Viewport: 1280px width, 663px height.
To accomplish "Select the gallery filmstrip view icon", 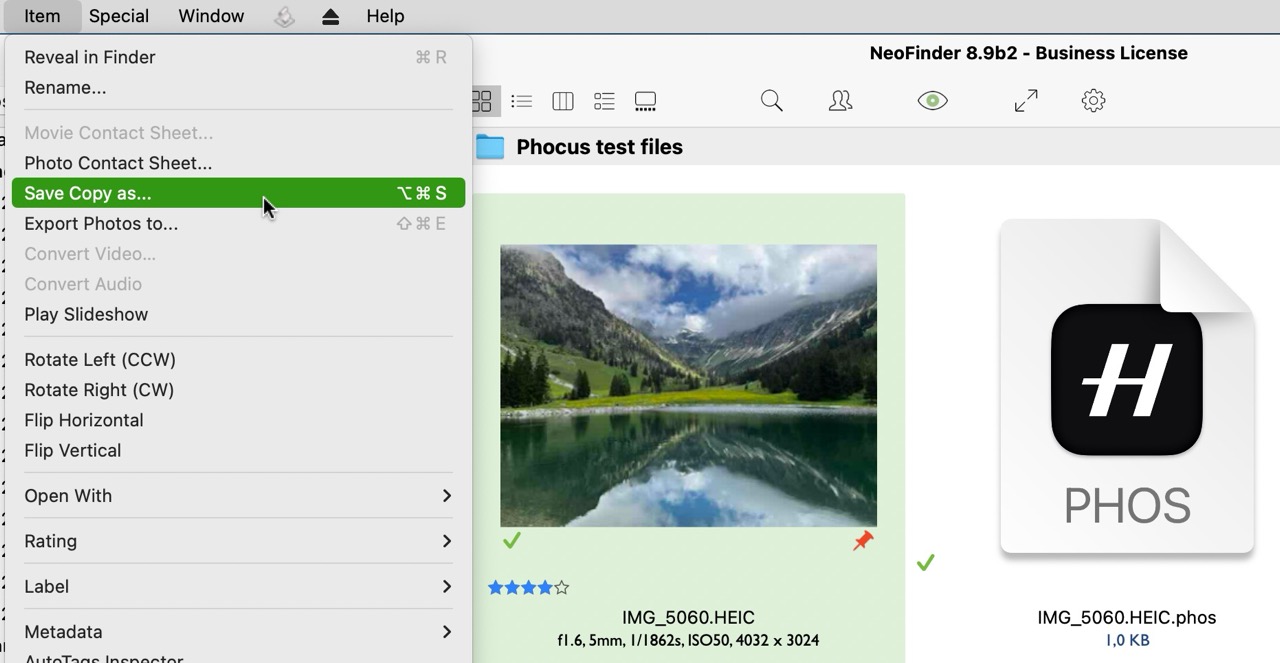I will [645, 101].
